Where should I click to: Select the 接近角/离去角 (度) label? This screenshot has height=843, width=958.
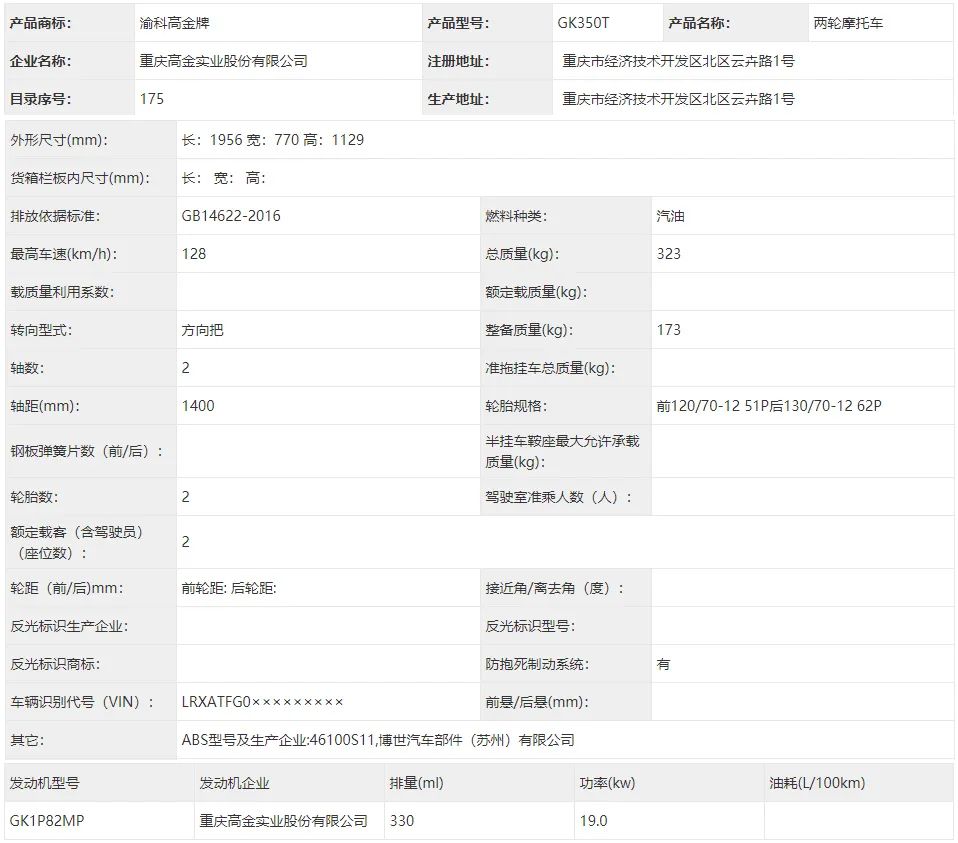click(555, 588)
